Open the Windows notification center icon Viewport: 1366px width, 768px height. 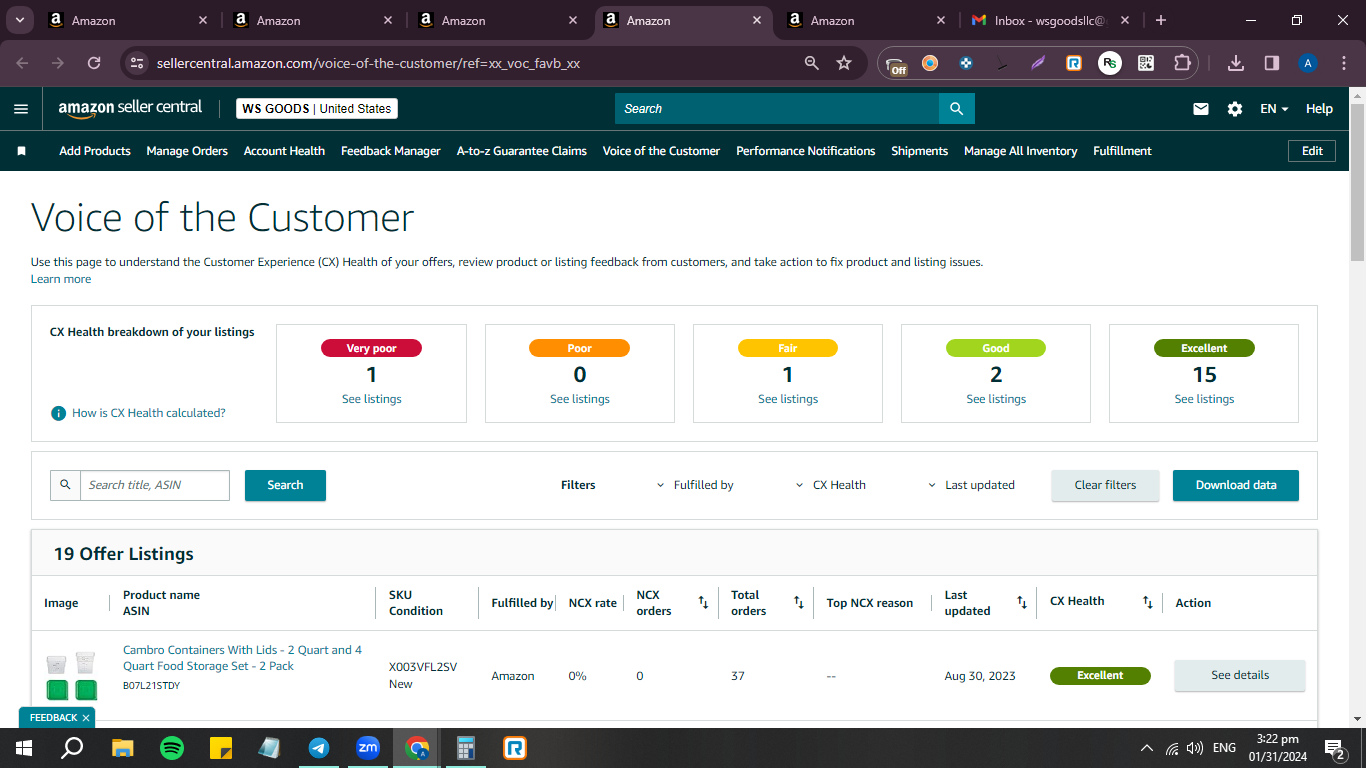coord(1334,747)
